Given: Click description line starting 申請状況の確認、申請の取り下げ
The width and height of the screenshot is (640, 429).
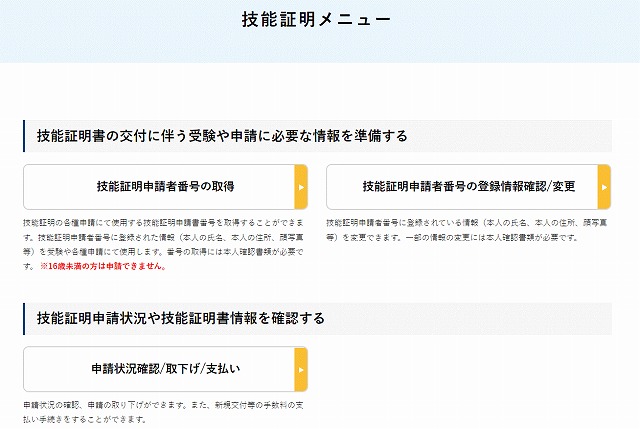Looking at the screenshot, I should (x=163, y=405).
